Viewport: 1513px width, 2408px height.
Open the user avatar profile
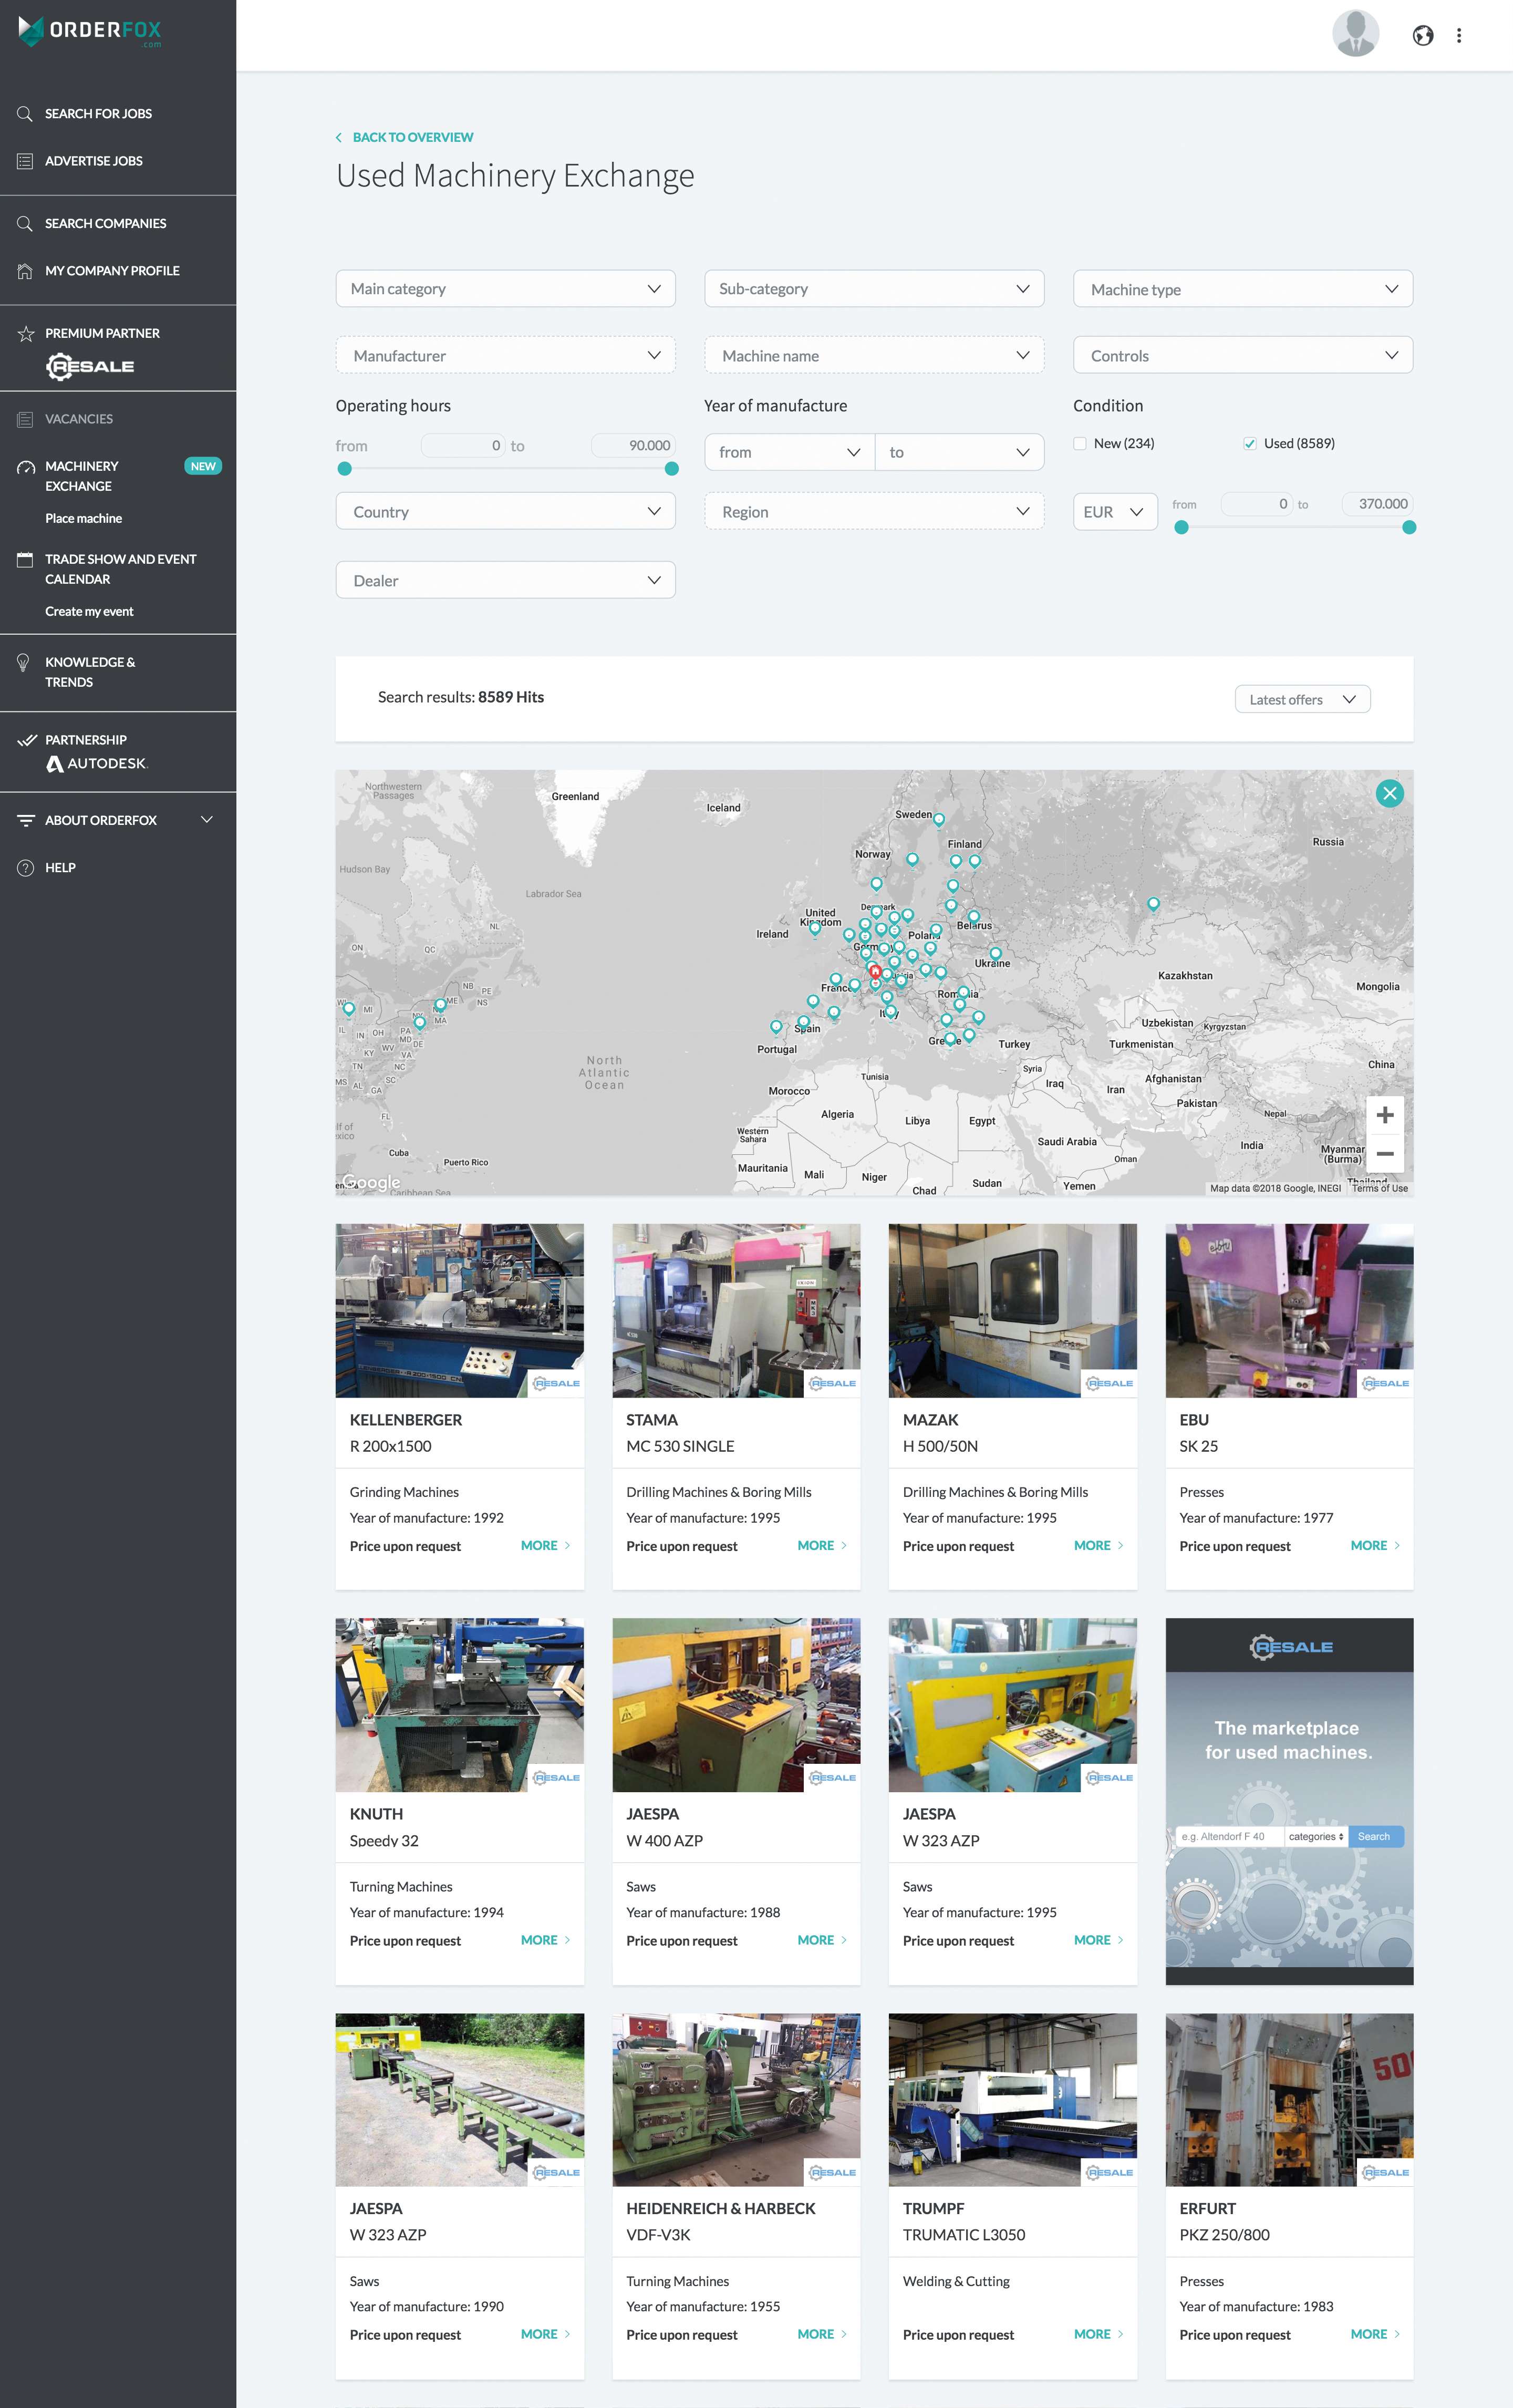coord(1355,34)
